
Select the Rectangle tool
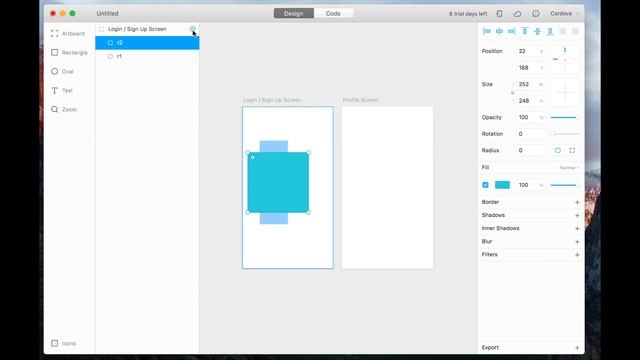tap(69, 52)
